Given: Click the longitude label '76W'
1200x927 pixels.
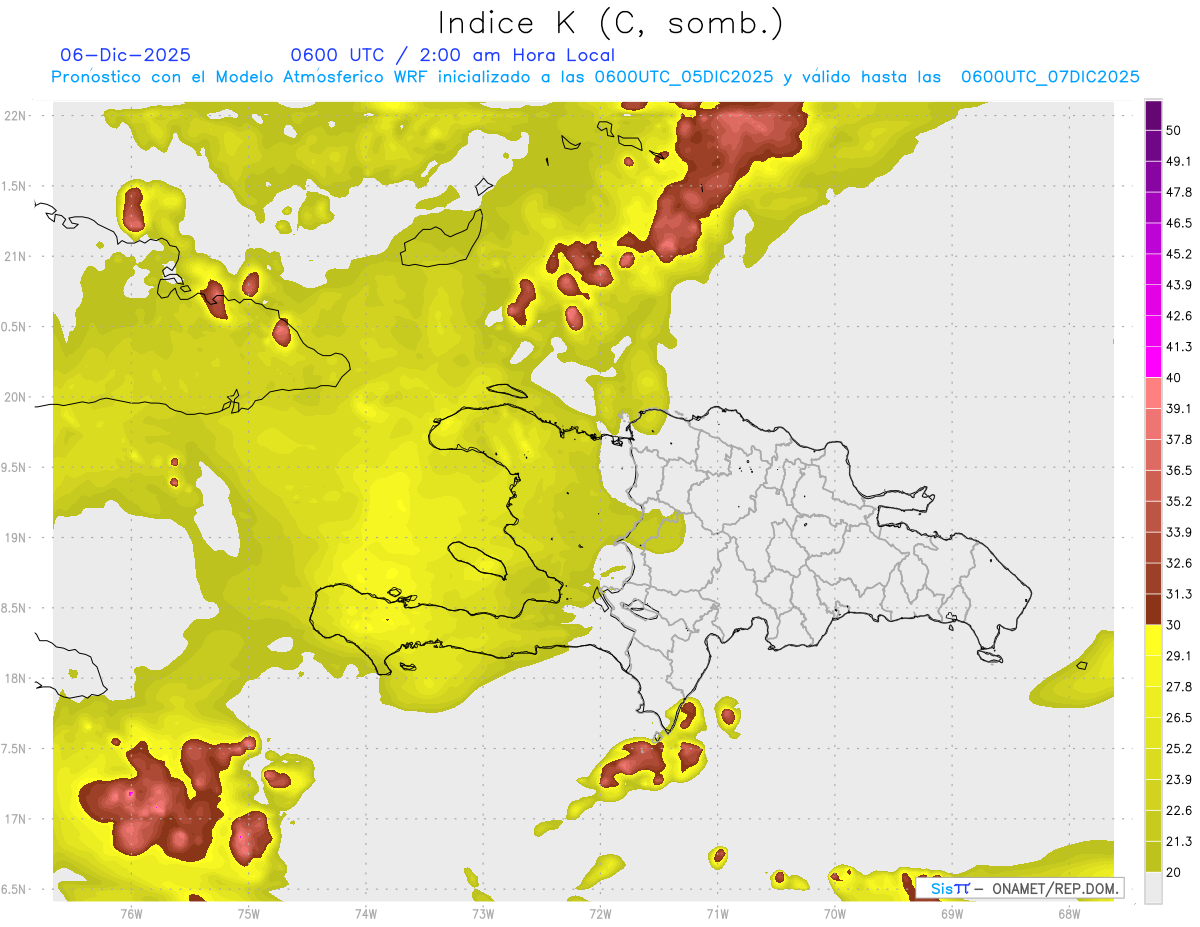Looking at the screenshot, I should 131,913.
